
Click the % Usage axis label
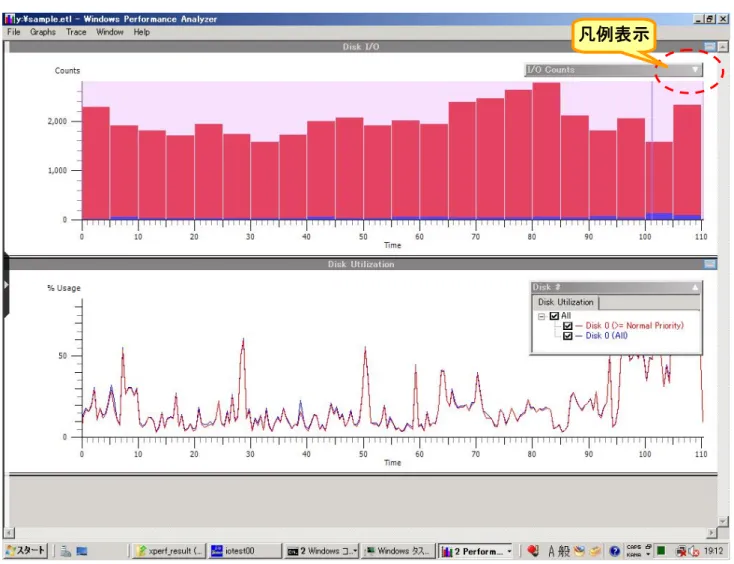click(x=64, y=288)
